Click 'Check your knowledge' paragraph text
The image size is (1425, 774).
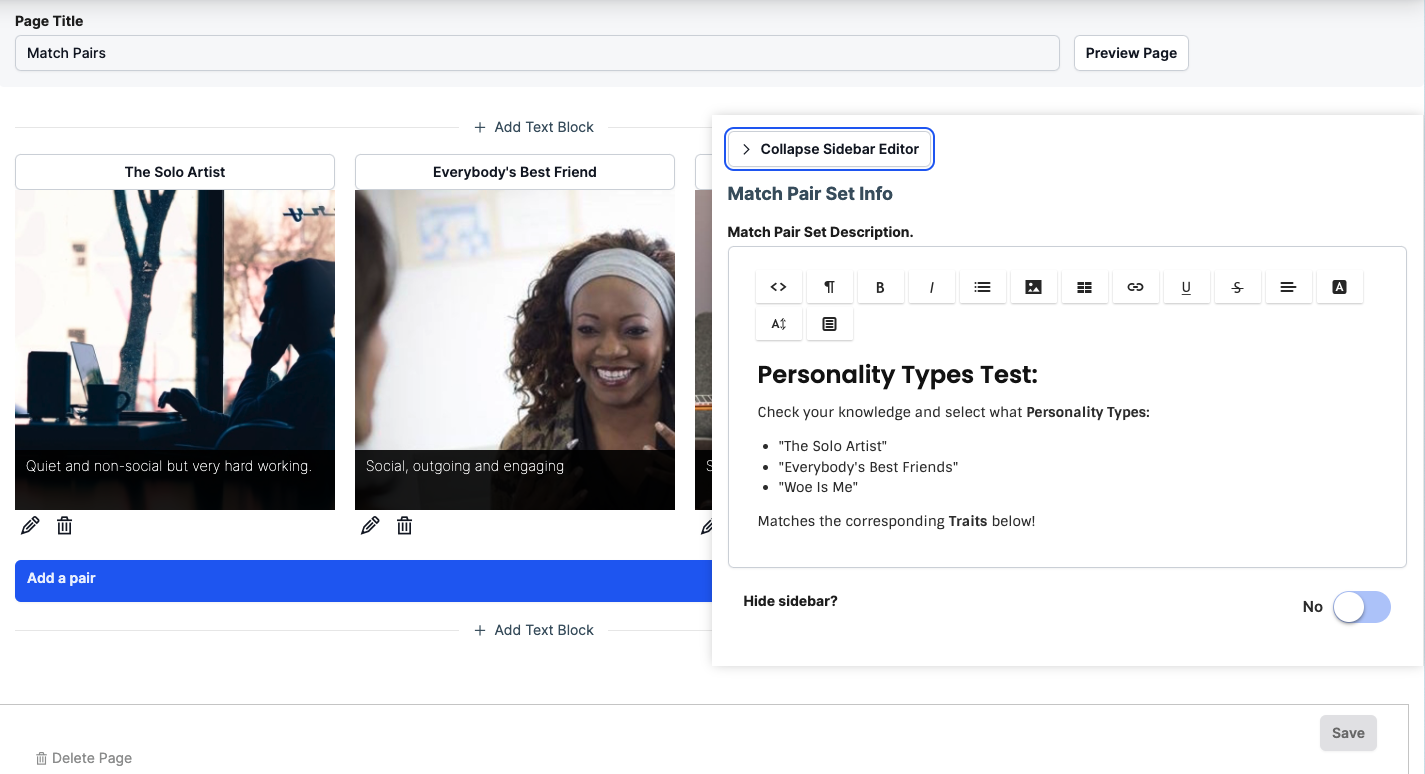[x=954, y=412]
